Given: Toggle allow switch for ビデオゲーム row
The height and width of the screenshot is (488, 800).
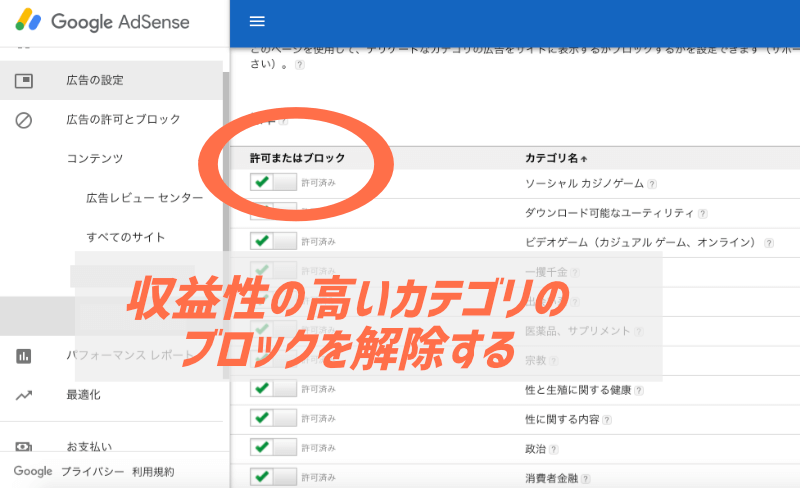Looking at the screenshot, I should 273,241.
